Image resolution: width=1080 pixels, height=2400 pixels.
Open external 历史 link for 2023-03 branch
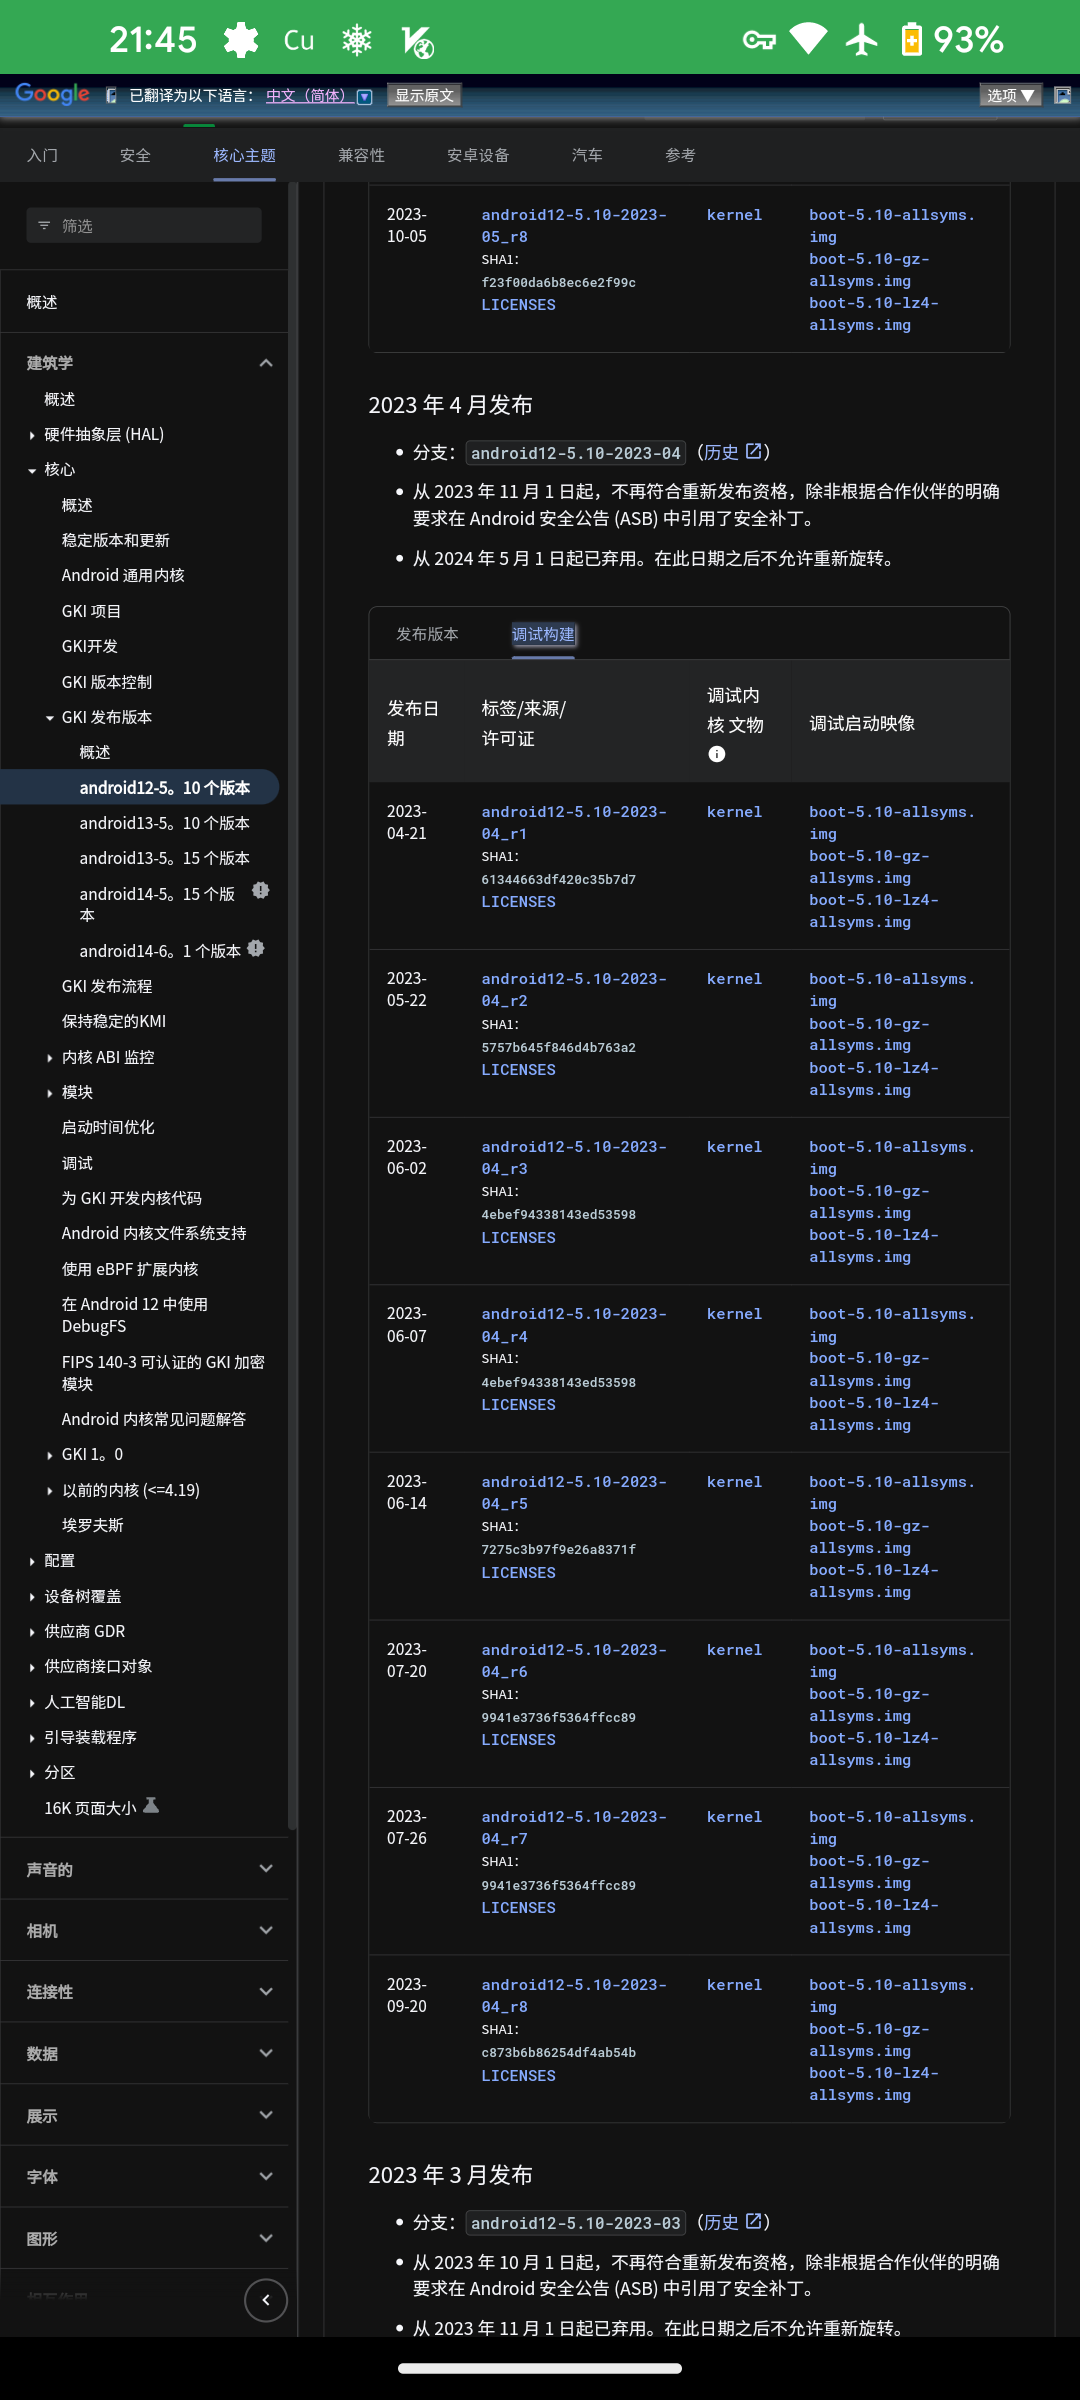pos(754,2222)
